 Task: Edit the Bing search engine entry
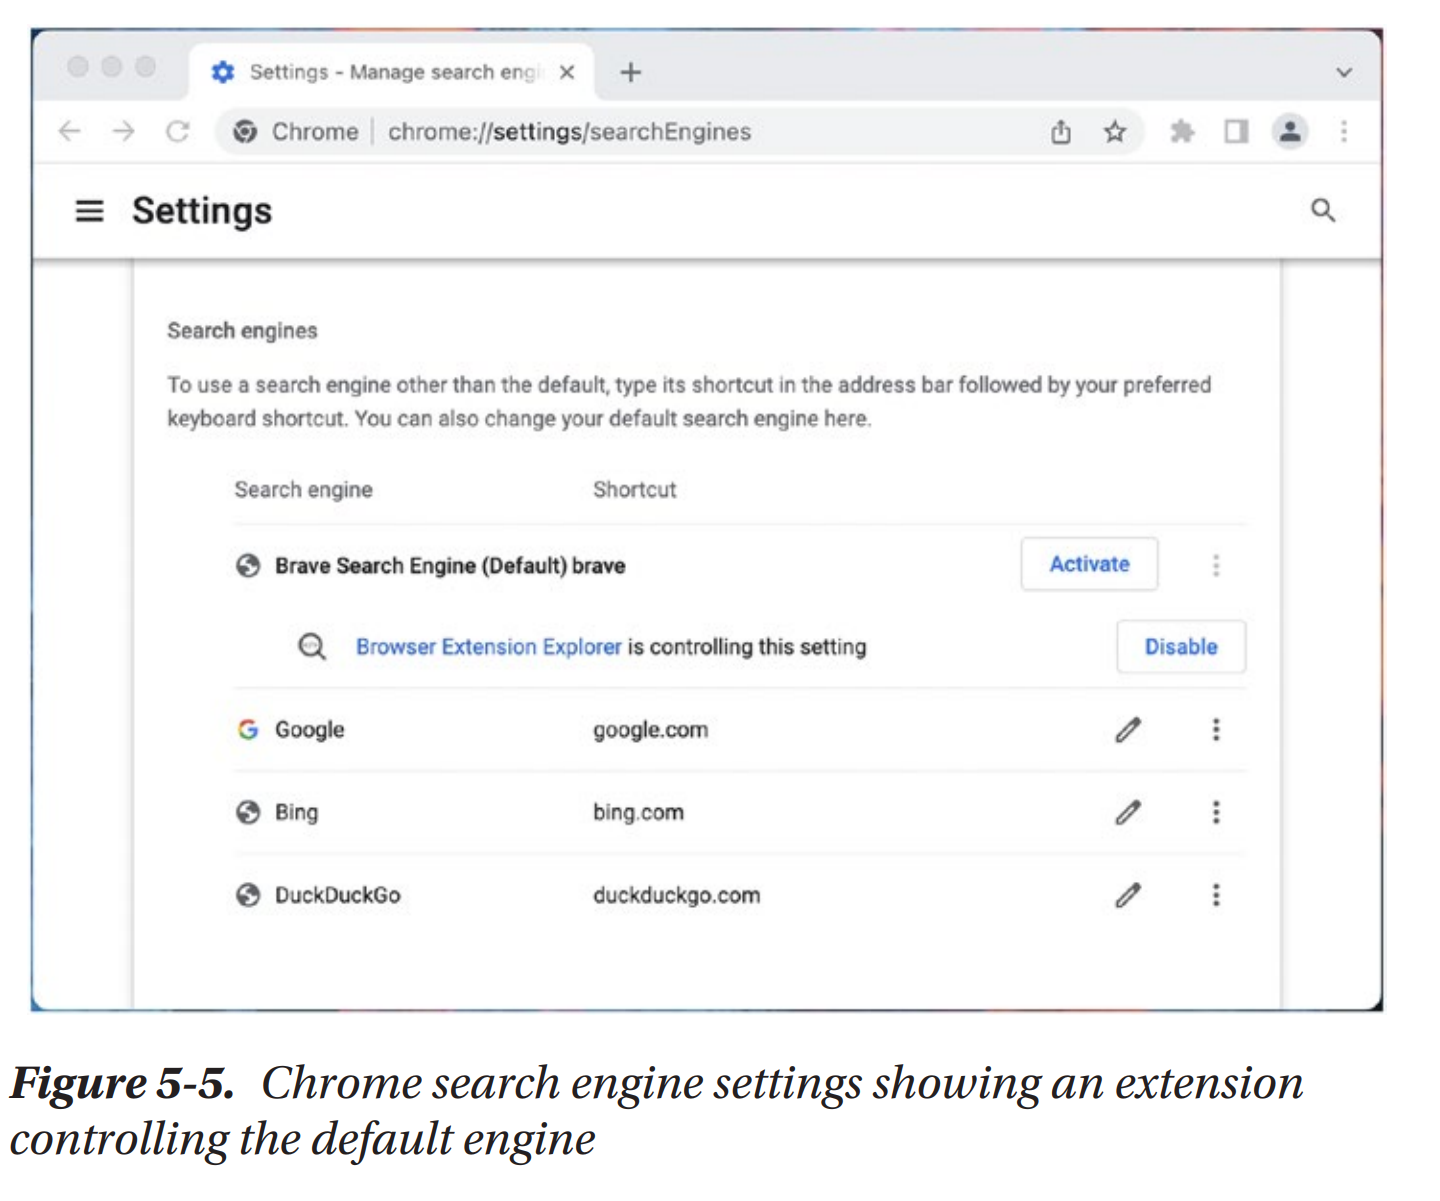point(1128,812)
